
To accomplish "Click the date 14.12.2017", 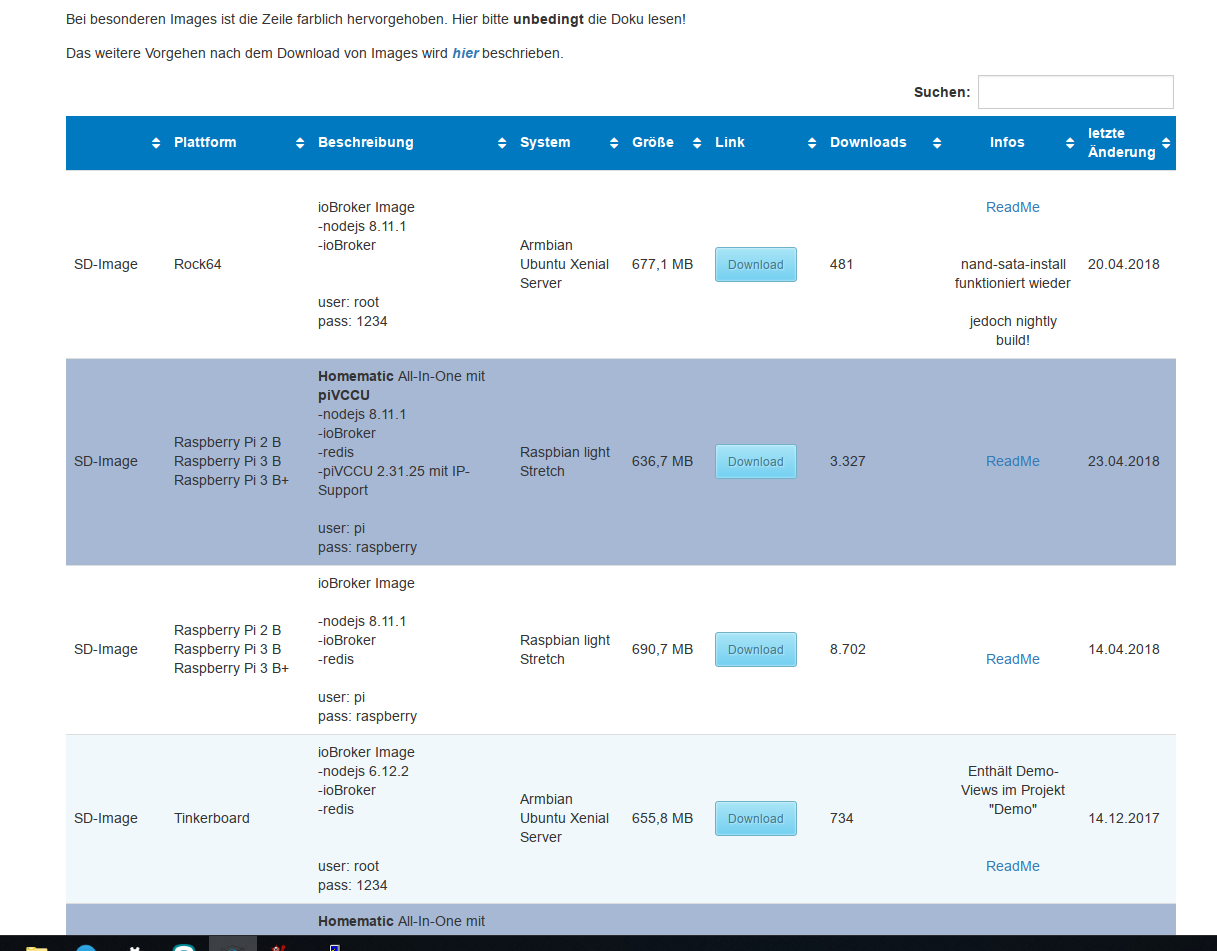I will point(1124,818).
